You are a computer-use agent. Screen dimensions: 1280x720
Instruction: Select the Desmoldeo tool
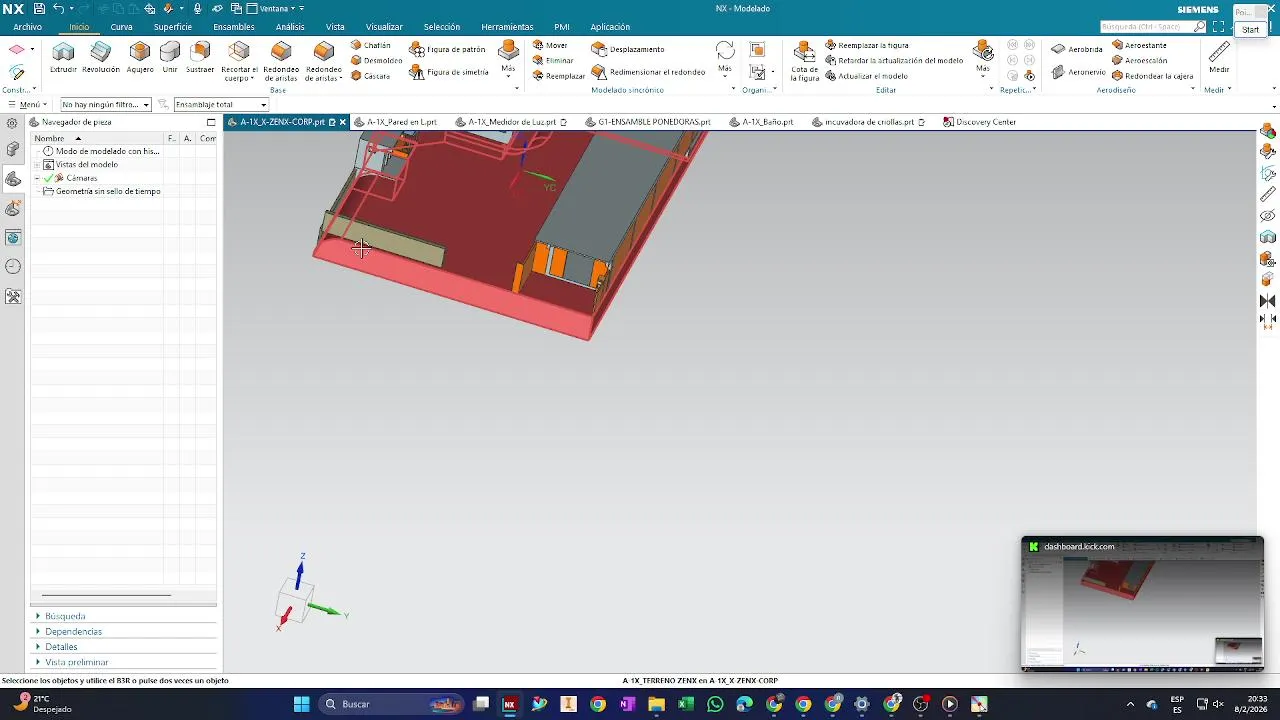coord(376,60)
